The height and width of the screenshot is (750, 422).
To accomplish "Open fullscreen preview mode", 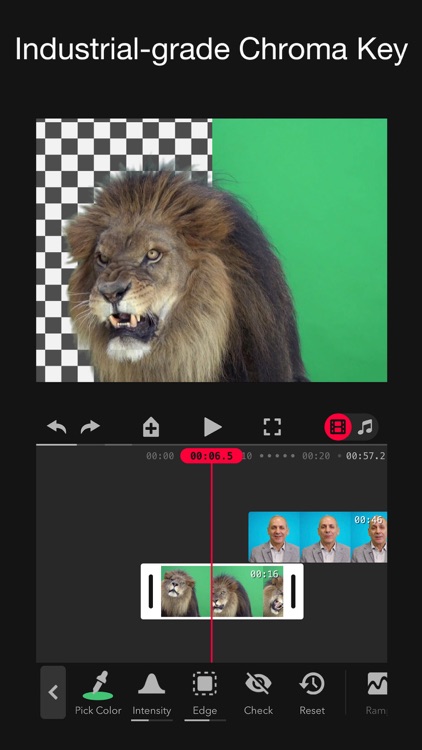I will [272, 427].
